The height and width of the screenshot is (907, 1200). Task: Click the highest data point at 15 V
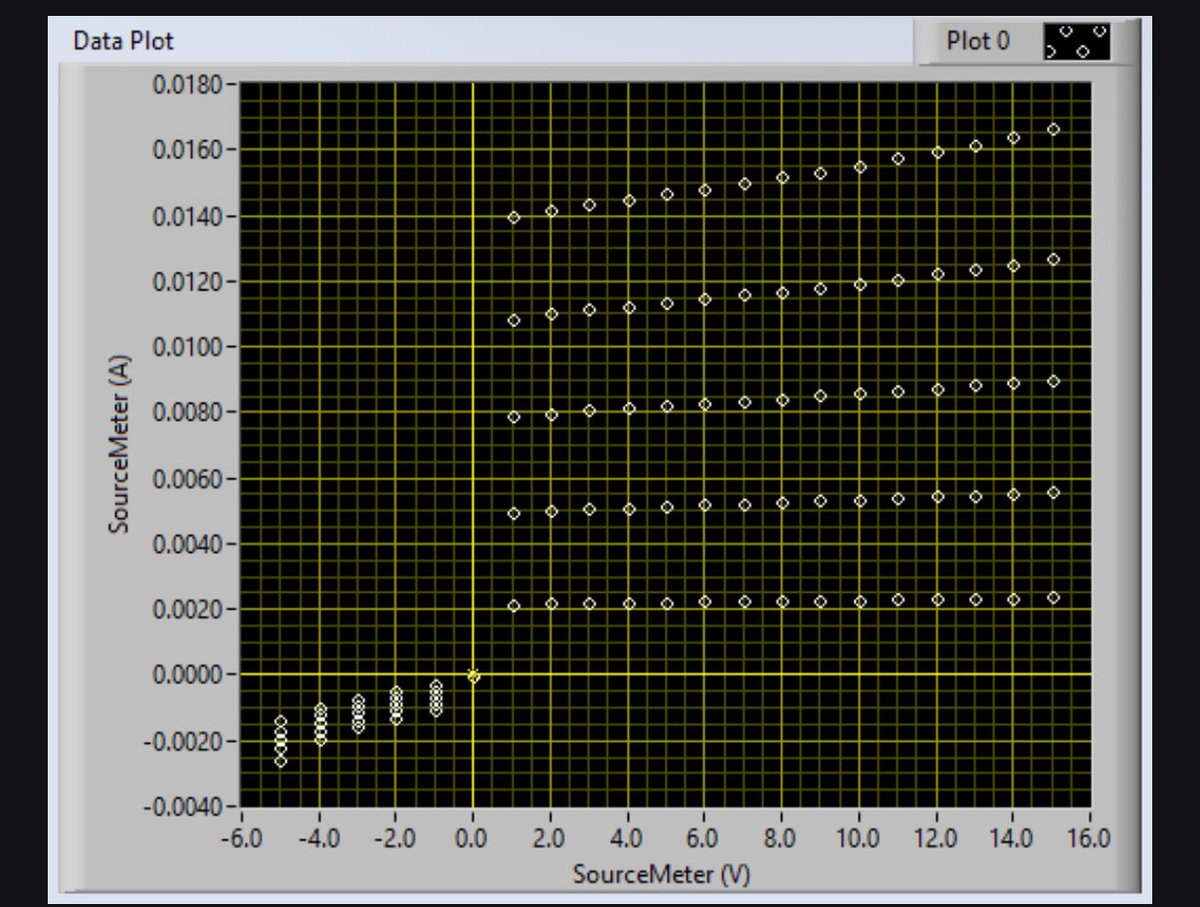(1053, 129)
